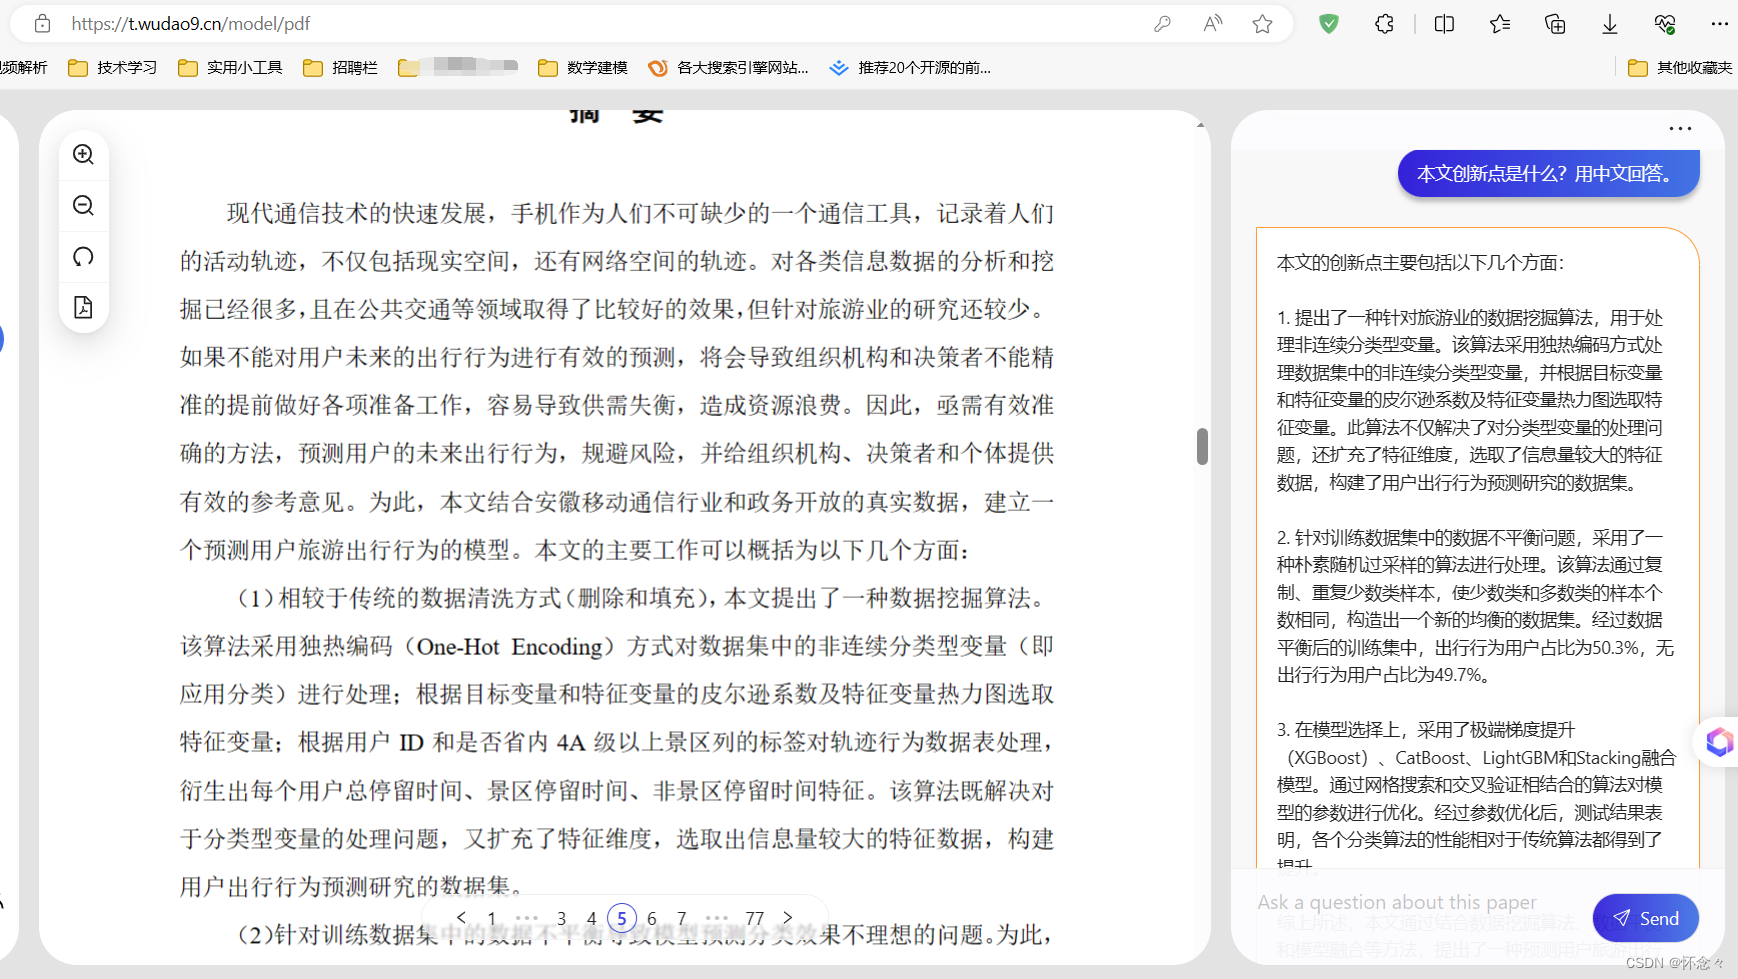Jump to page 1

pos(492,918)
